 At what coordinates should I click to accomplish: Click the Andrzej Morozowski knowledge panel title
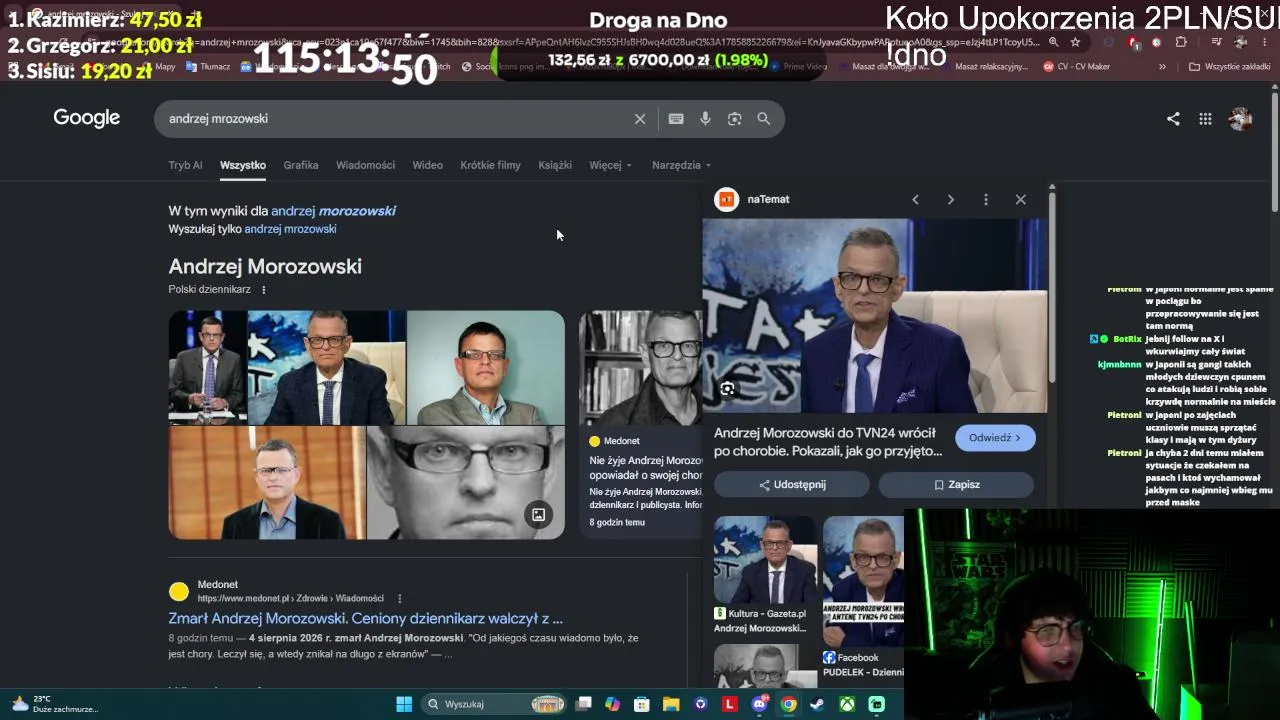pos(265,267)
